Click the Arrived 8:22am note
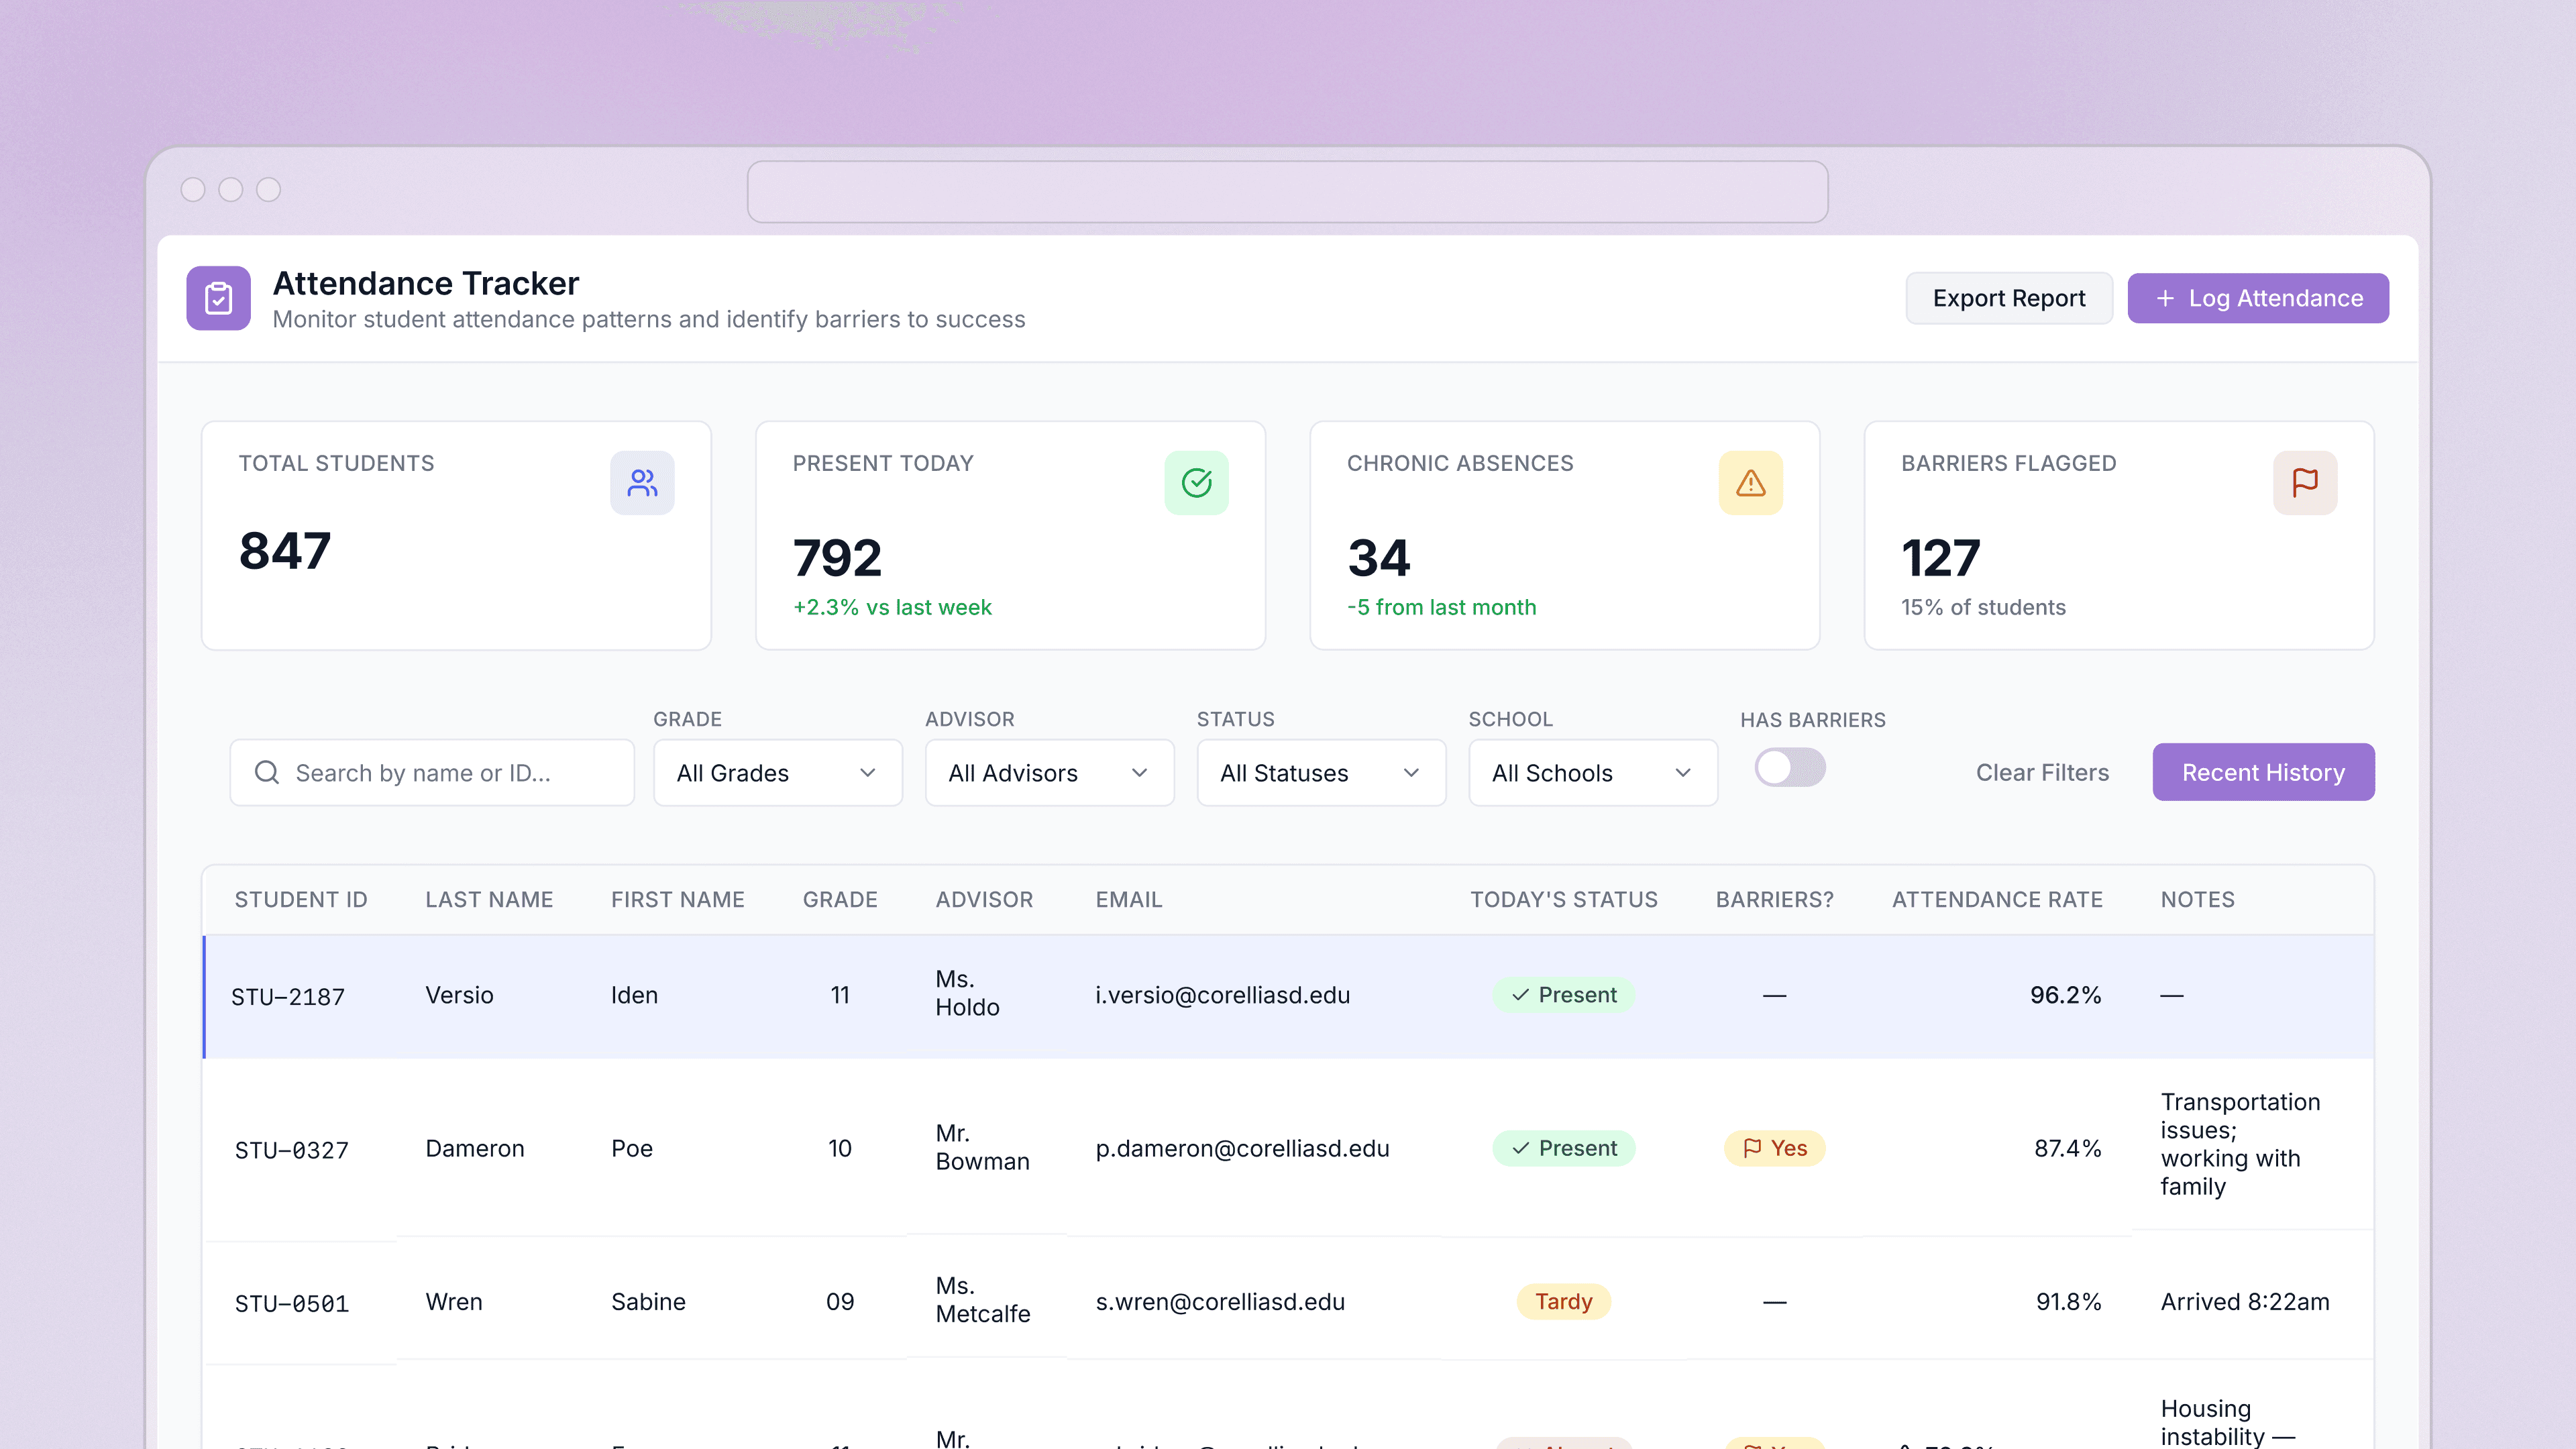 tap(2245, 1302)
